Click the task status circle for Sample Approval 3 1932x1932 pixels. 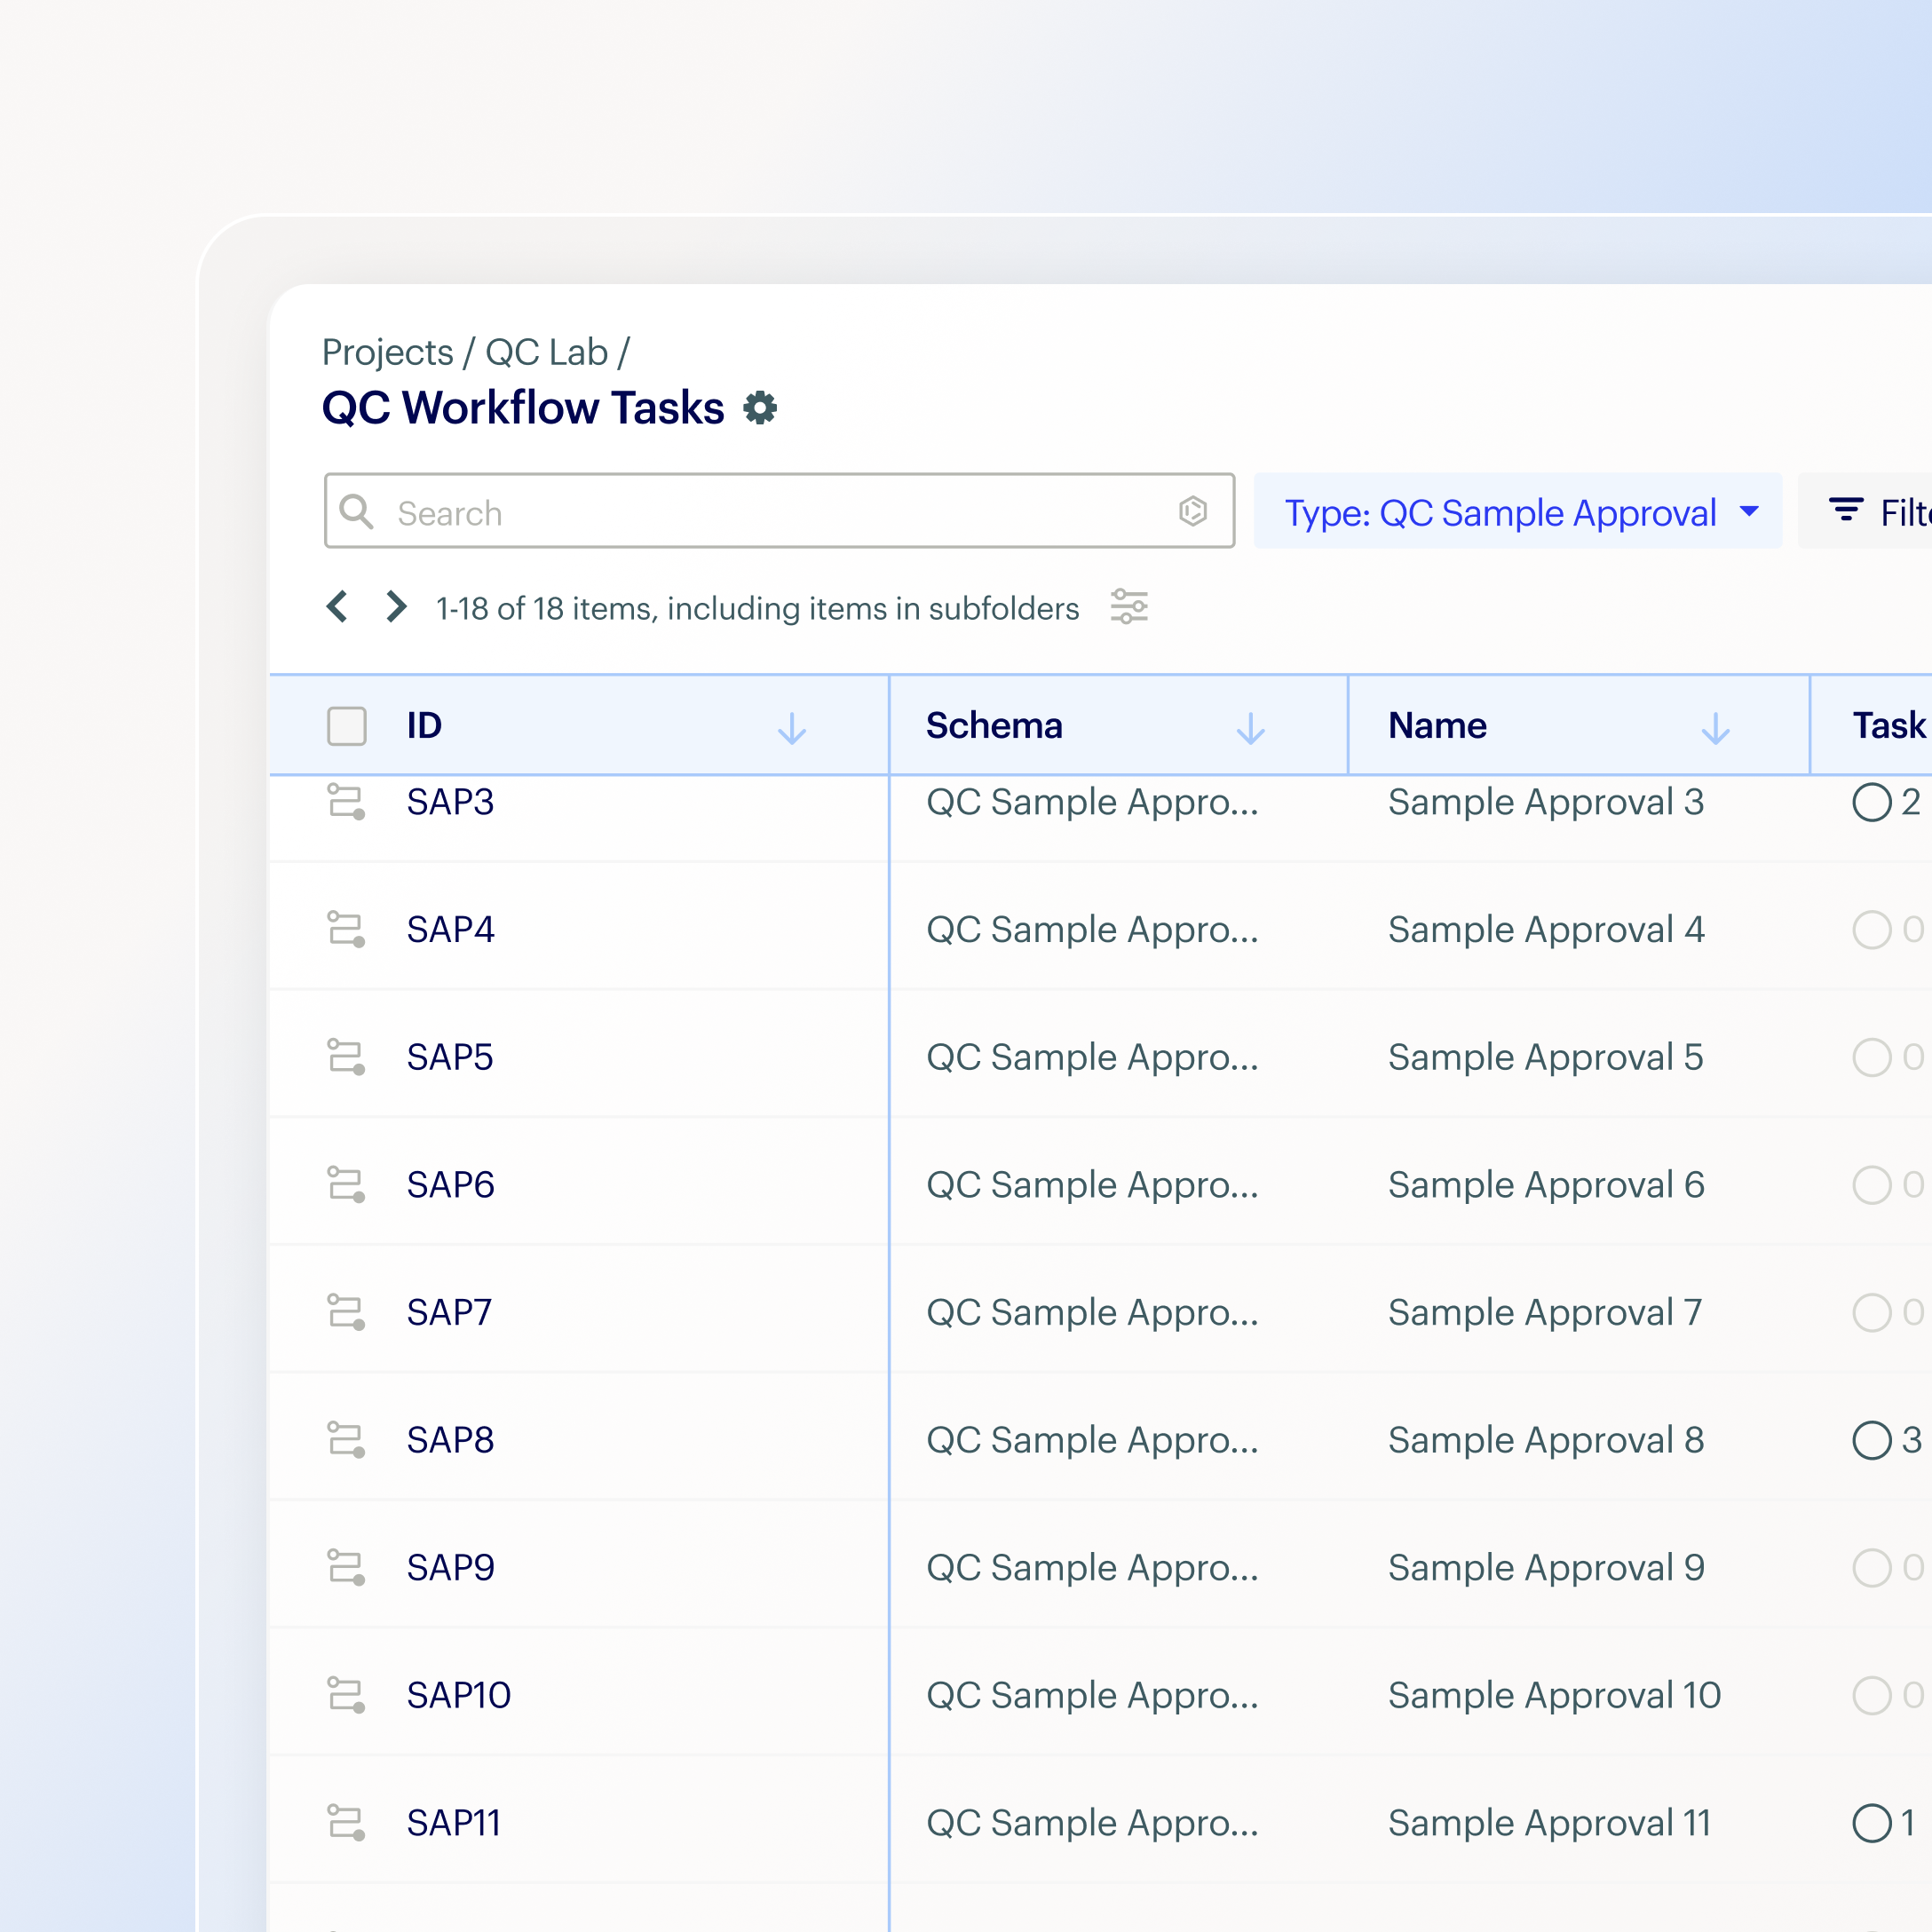pos(1872,802)
